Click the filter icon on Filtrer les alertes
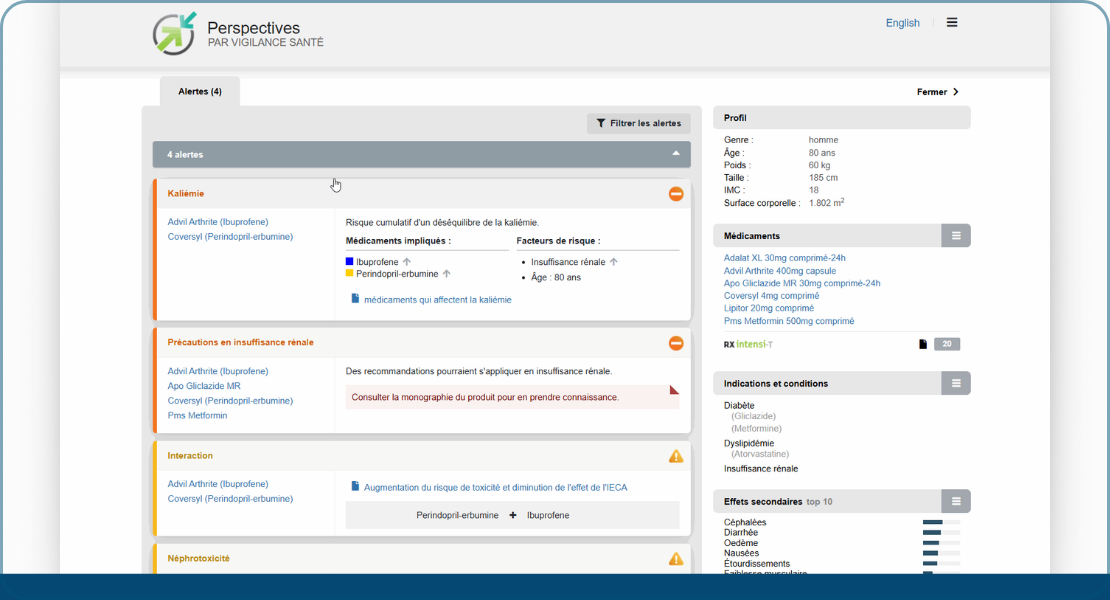This screenshot has height=600, width=1110. [x=600, y=123]
